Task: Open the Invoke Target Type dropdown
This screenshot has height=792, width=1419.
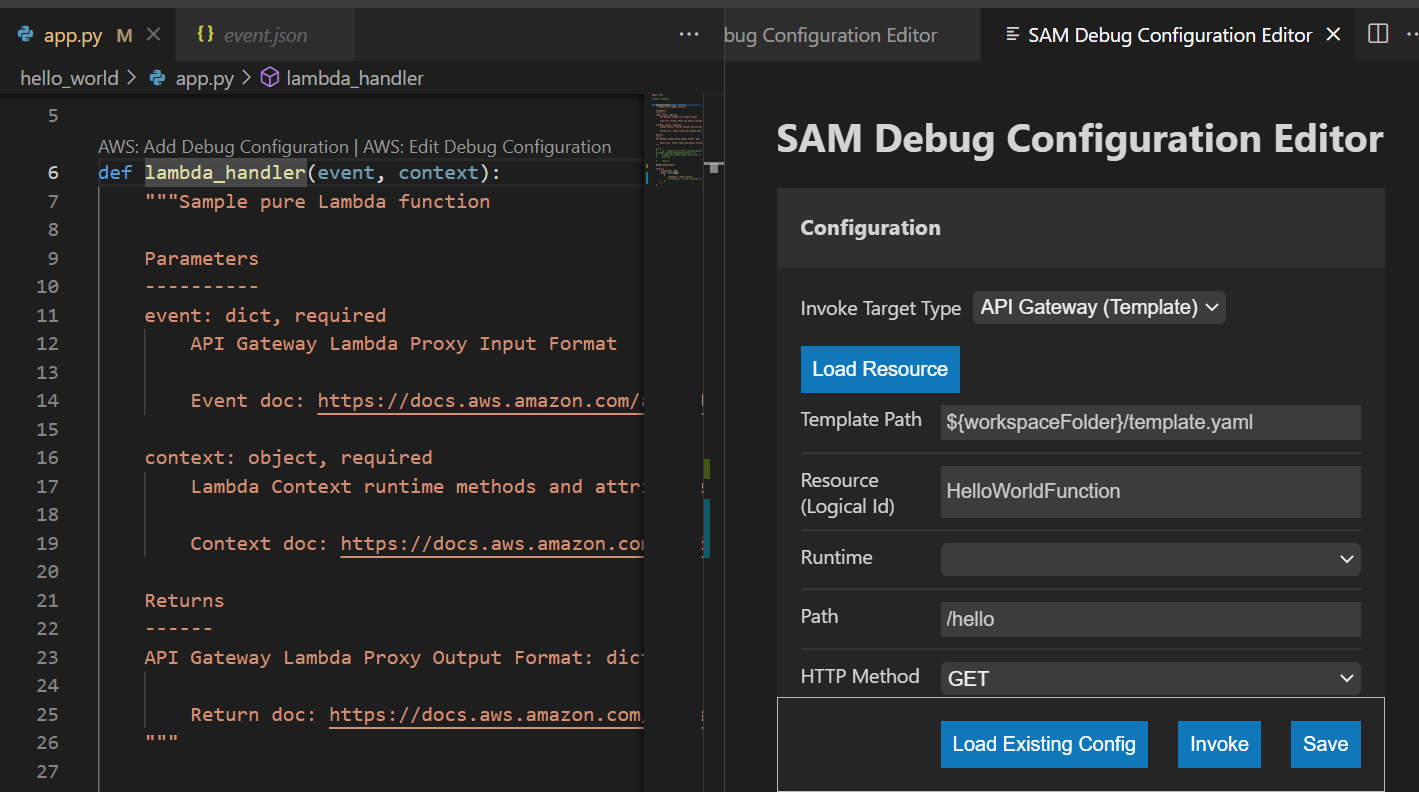Action: (x=1099, y=307)
